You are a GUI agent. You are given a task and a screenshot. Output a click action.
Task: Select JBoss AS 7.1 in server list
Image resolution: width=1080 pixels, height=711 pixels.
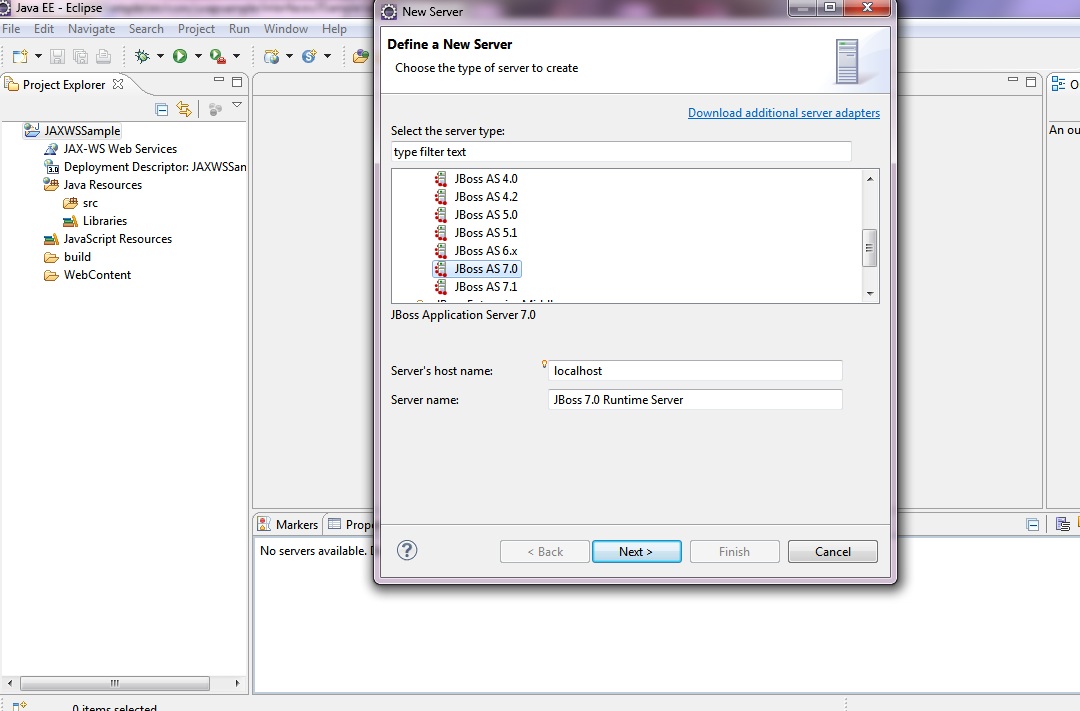[x=485, y=287]
